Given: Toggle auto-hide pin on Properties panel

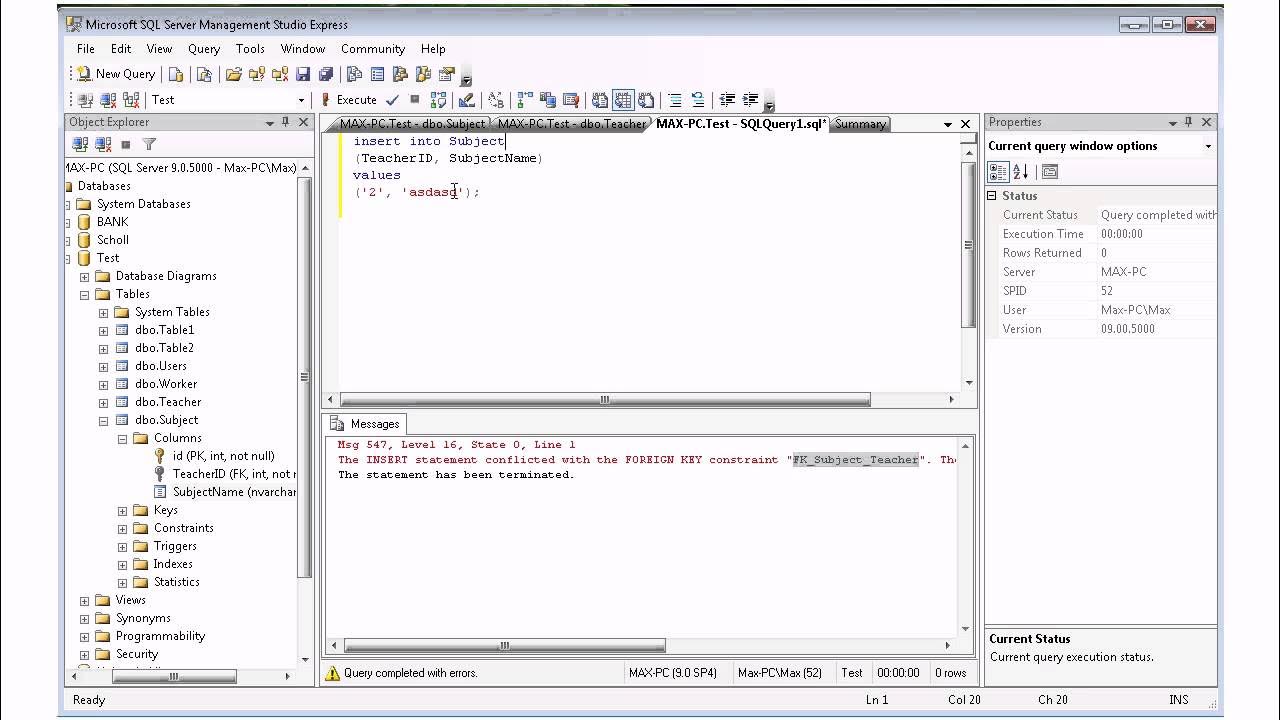Looking at the screenshot, I should tap(1189, 122).
